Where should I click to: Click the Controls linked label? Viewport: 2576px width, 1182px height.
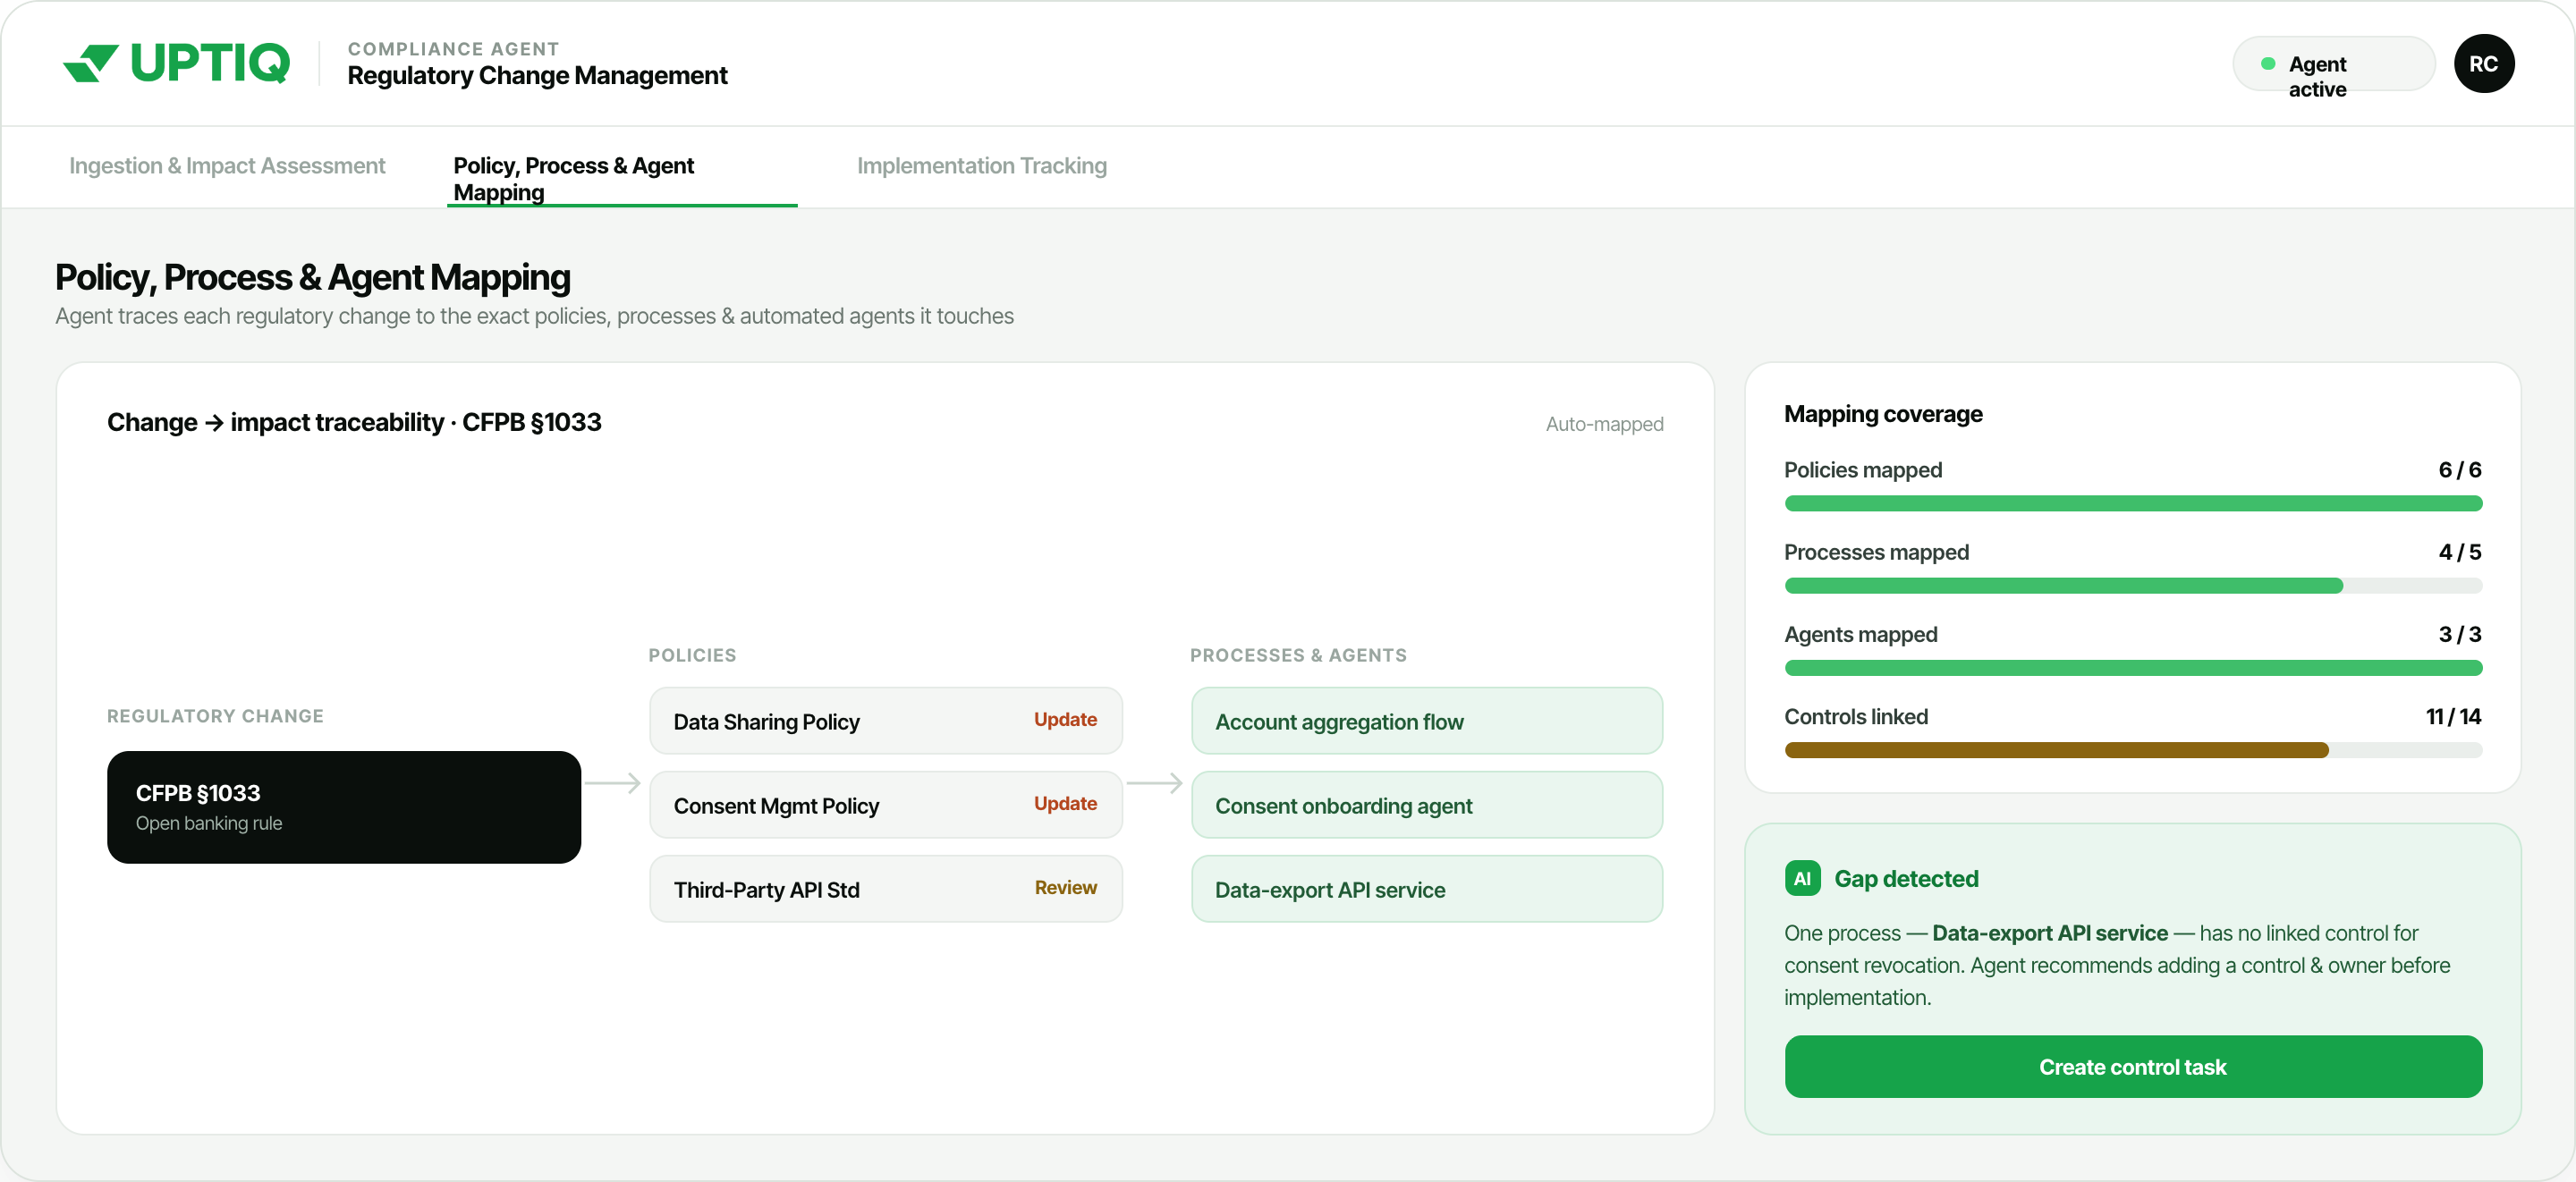[x=1856, y=716]
